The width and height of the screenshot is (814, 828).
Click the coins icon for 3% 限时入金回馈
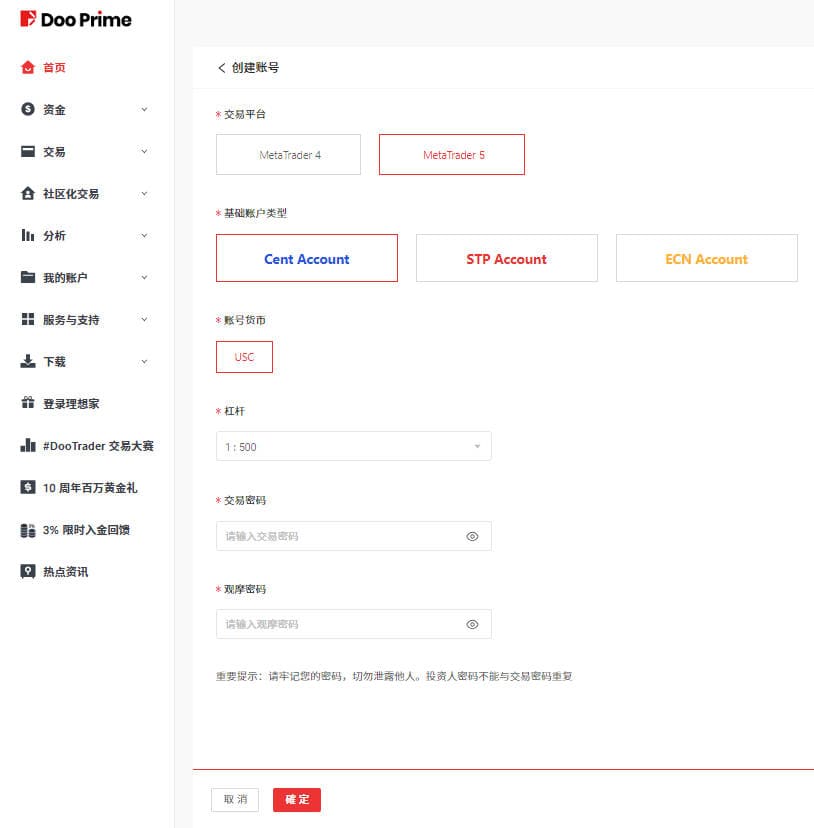click(27, 530)
